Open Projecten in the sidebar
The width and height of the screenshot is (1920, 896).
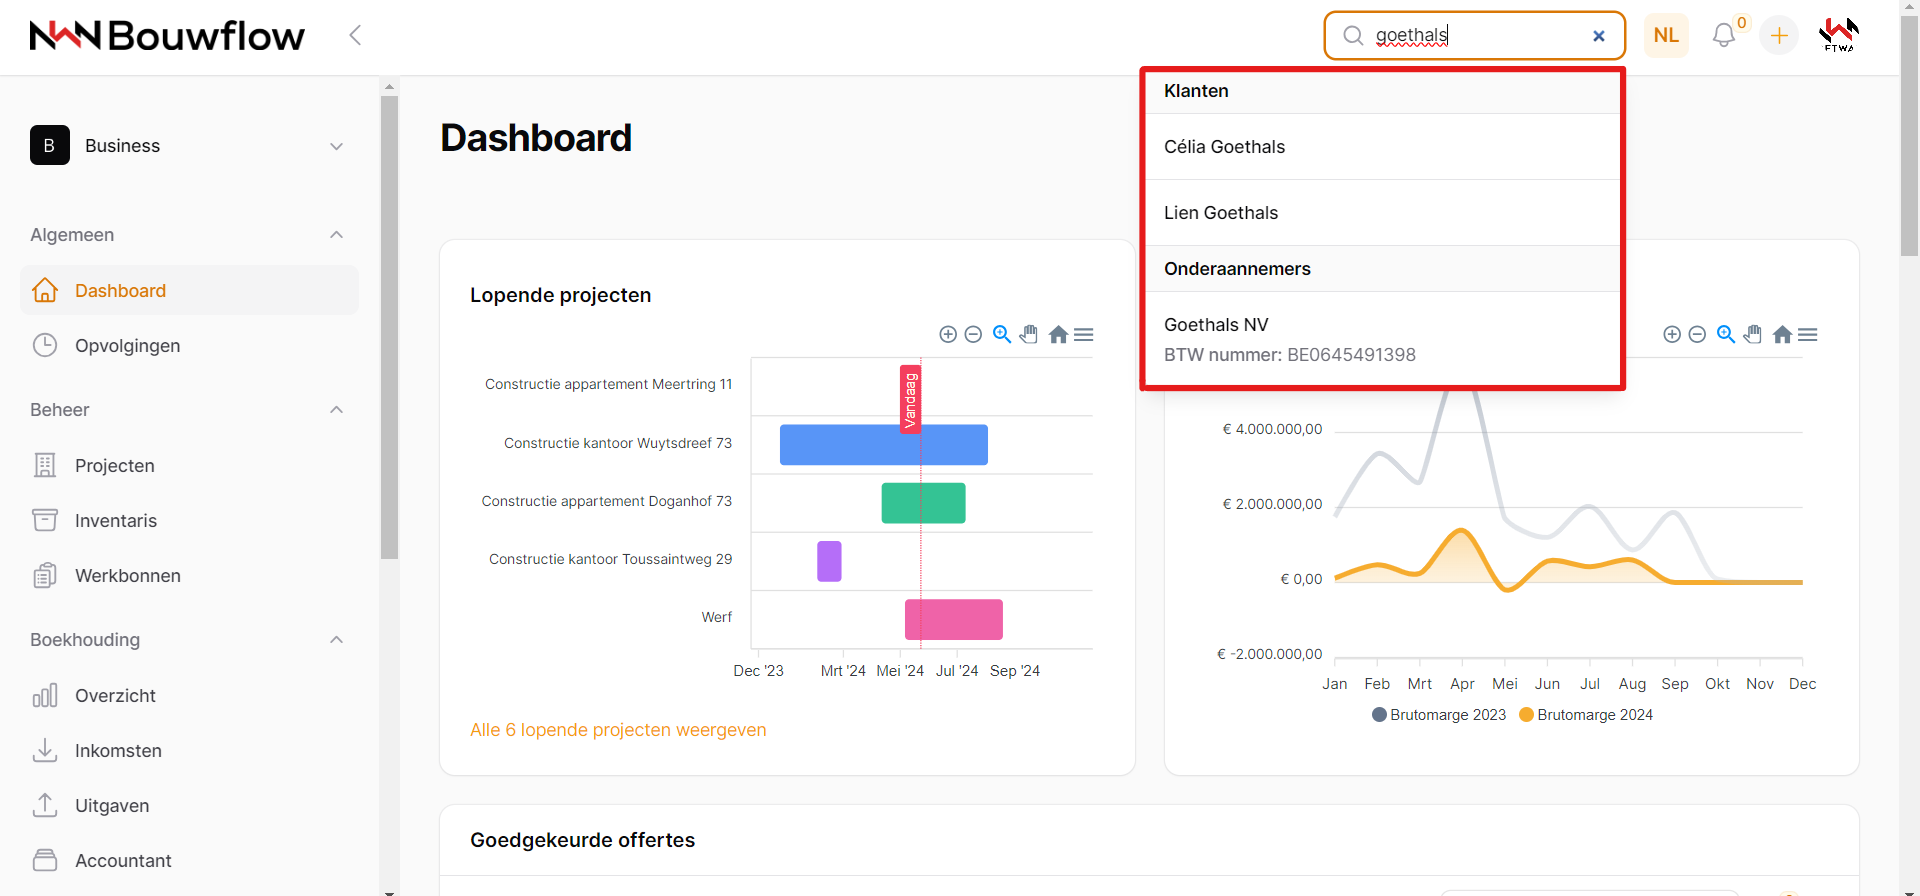tap(114, 466)
